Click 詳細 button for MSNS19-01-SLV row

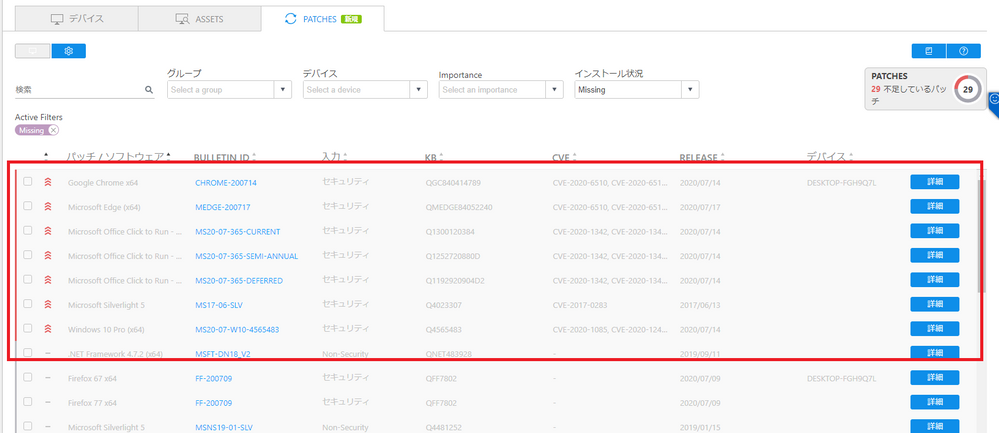pos(935,425)
